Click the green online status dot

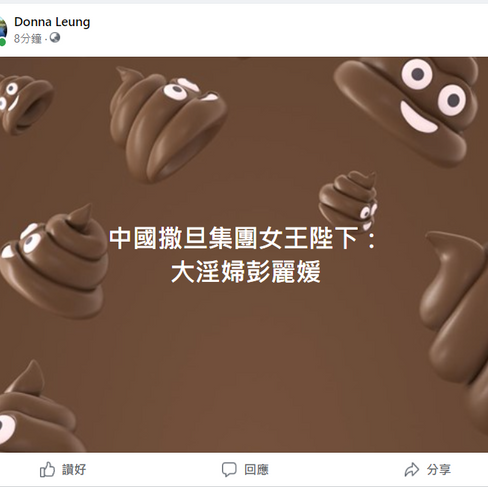(x=3, y=42)
